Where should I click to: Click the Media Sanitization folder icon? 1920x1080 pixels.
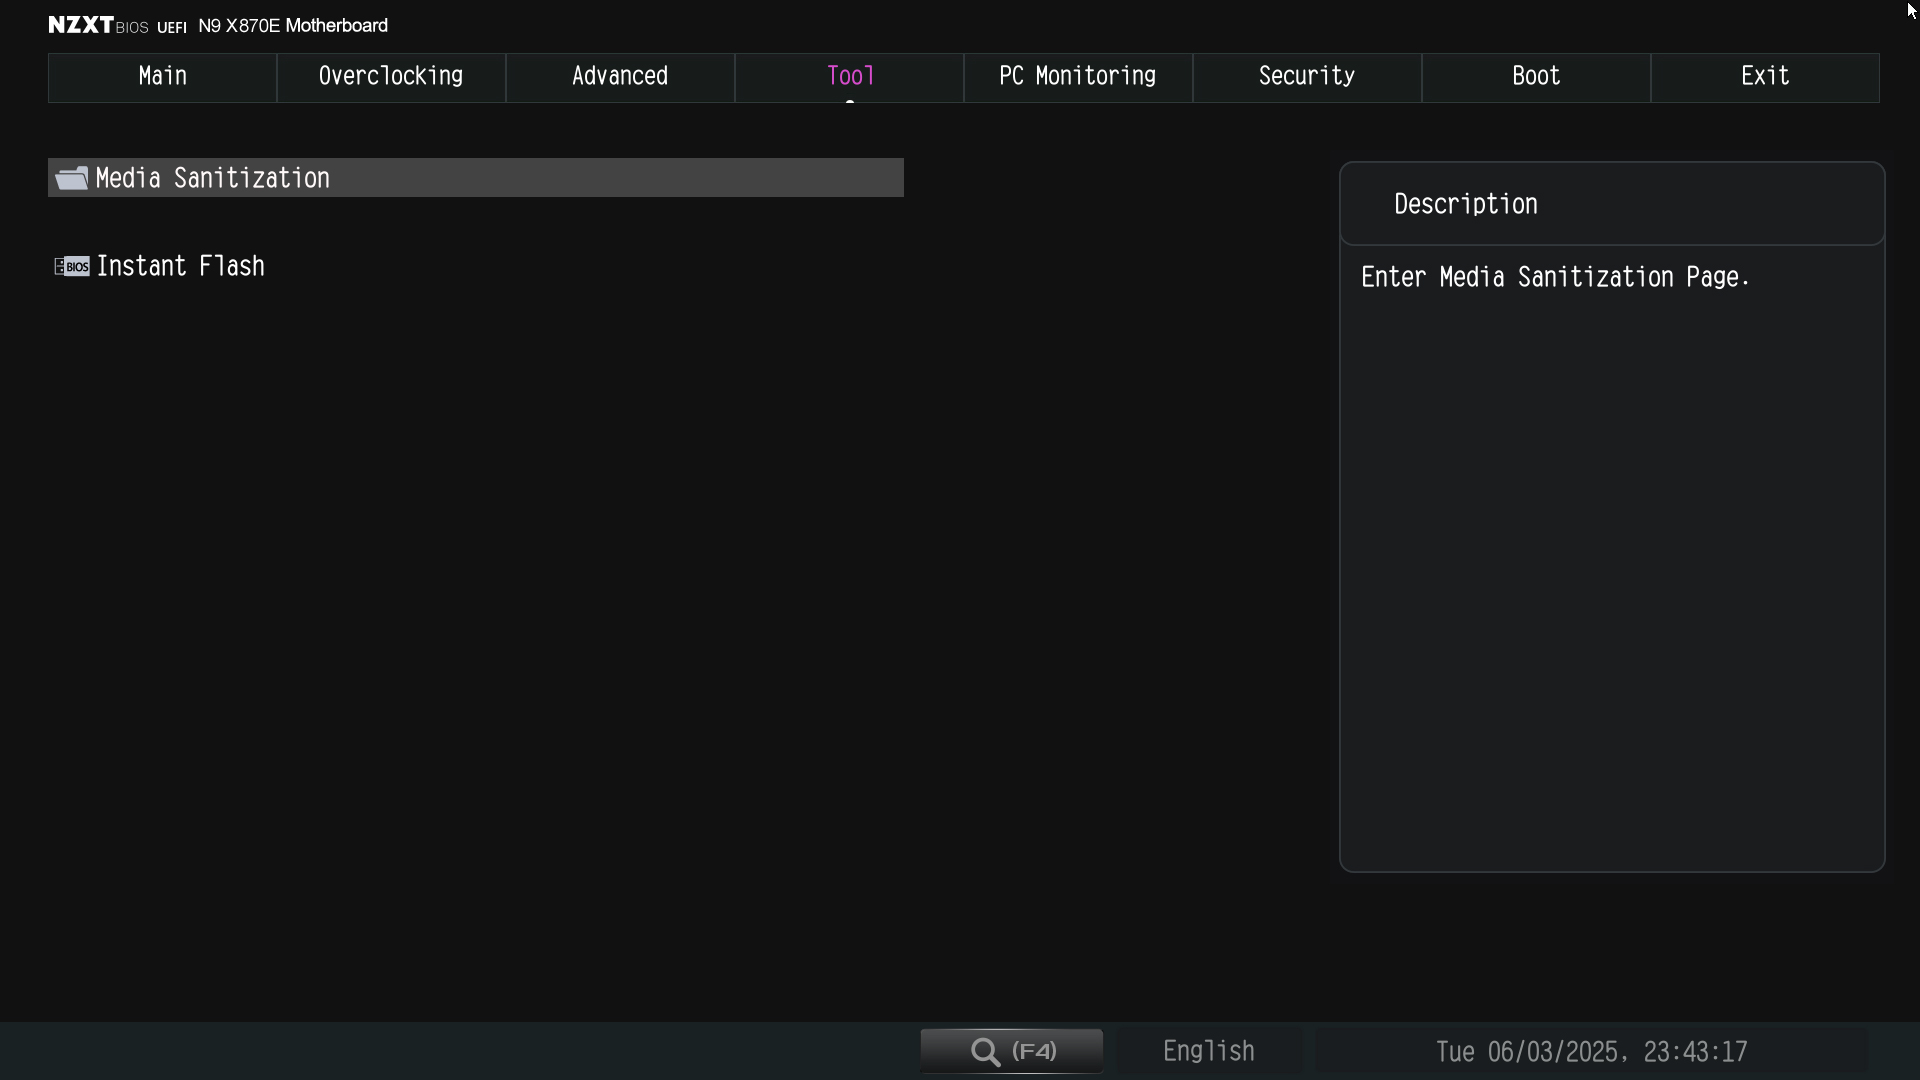71,178
